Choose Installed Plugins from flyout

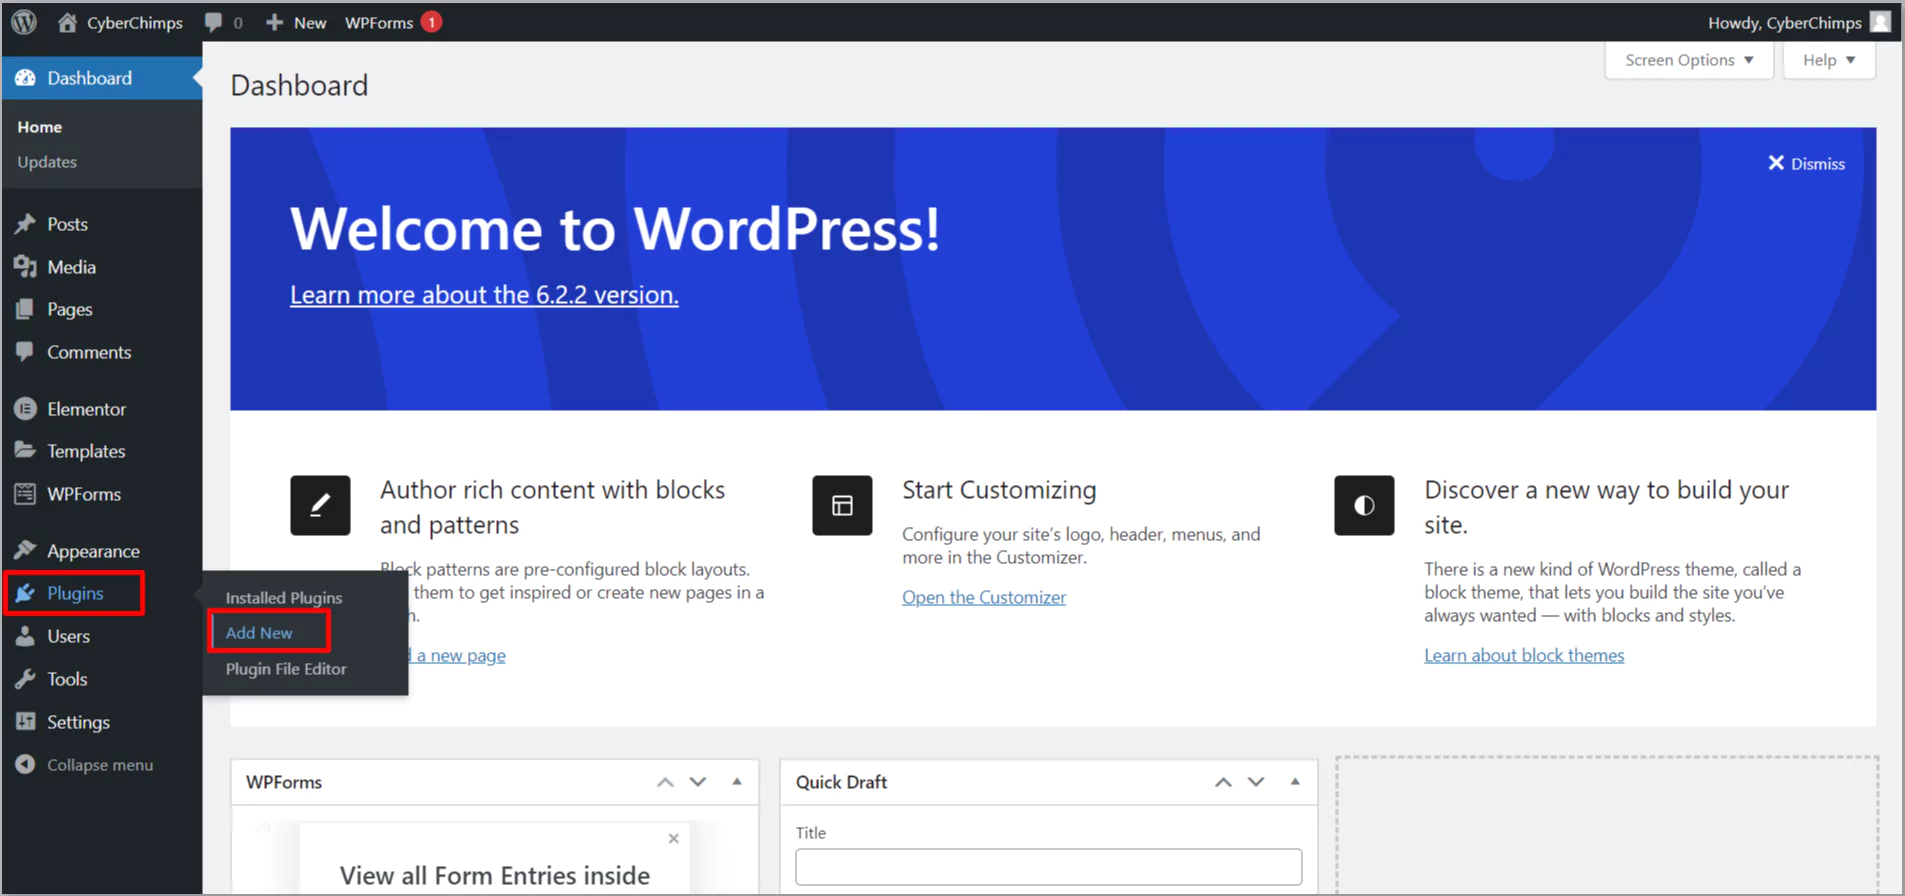284,597
